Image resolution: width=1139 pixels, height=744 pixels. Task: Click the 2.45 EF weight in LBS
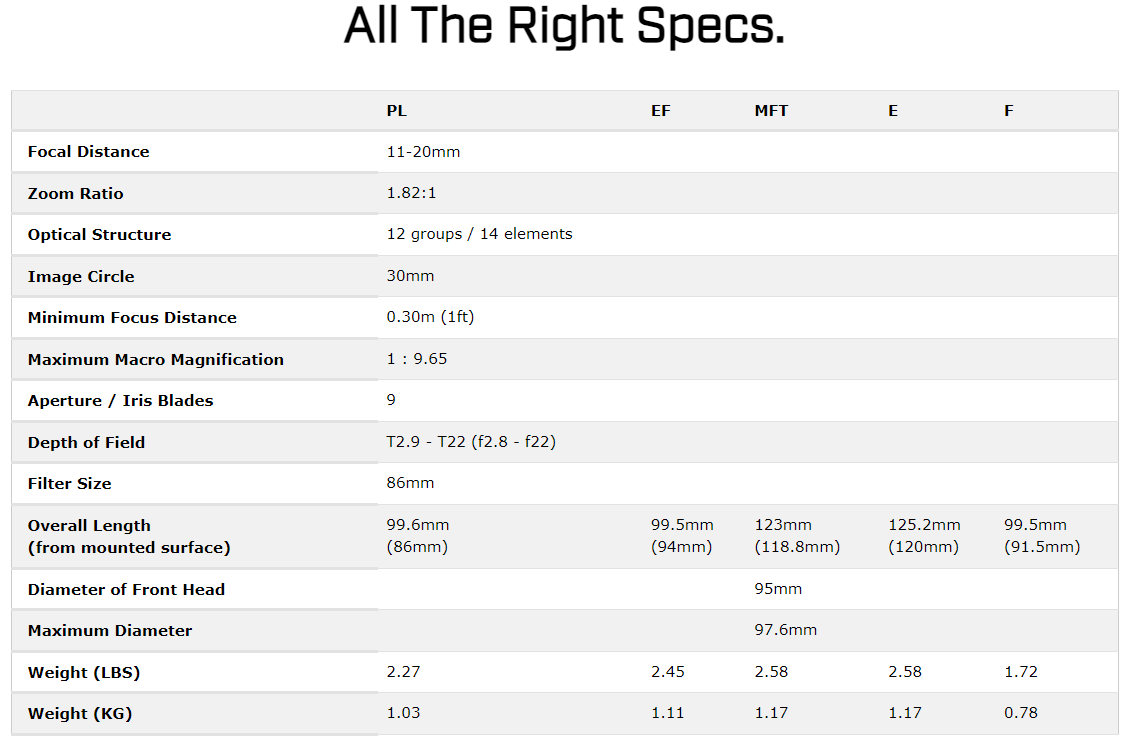point(667,672)
